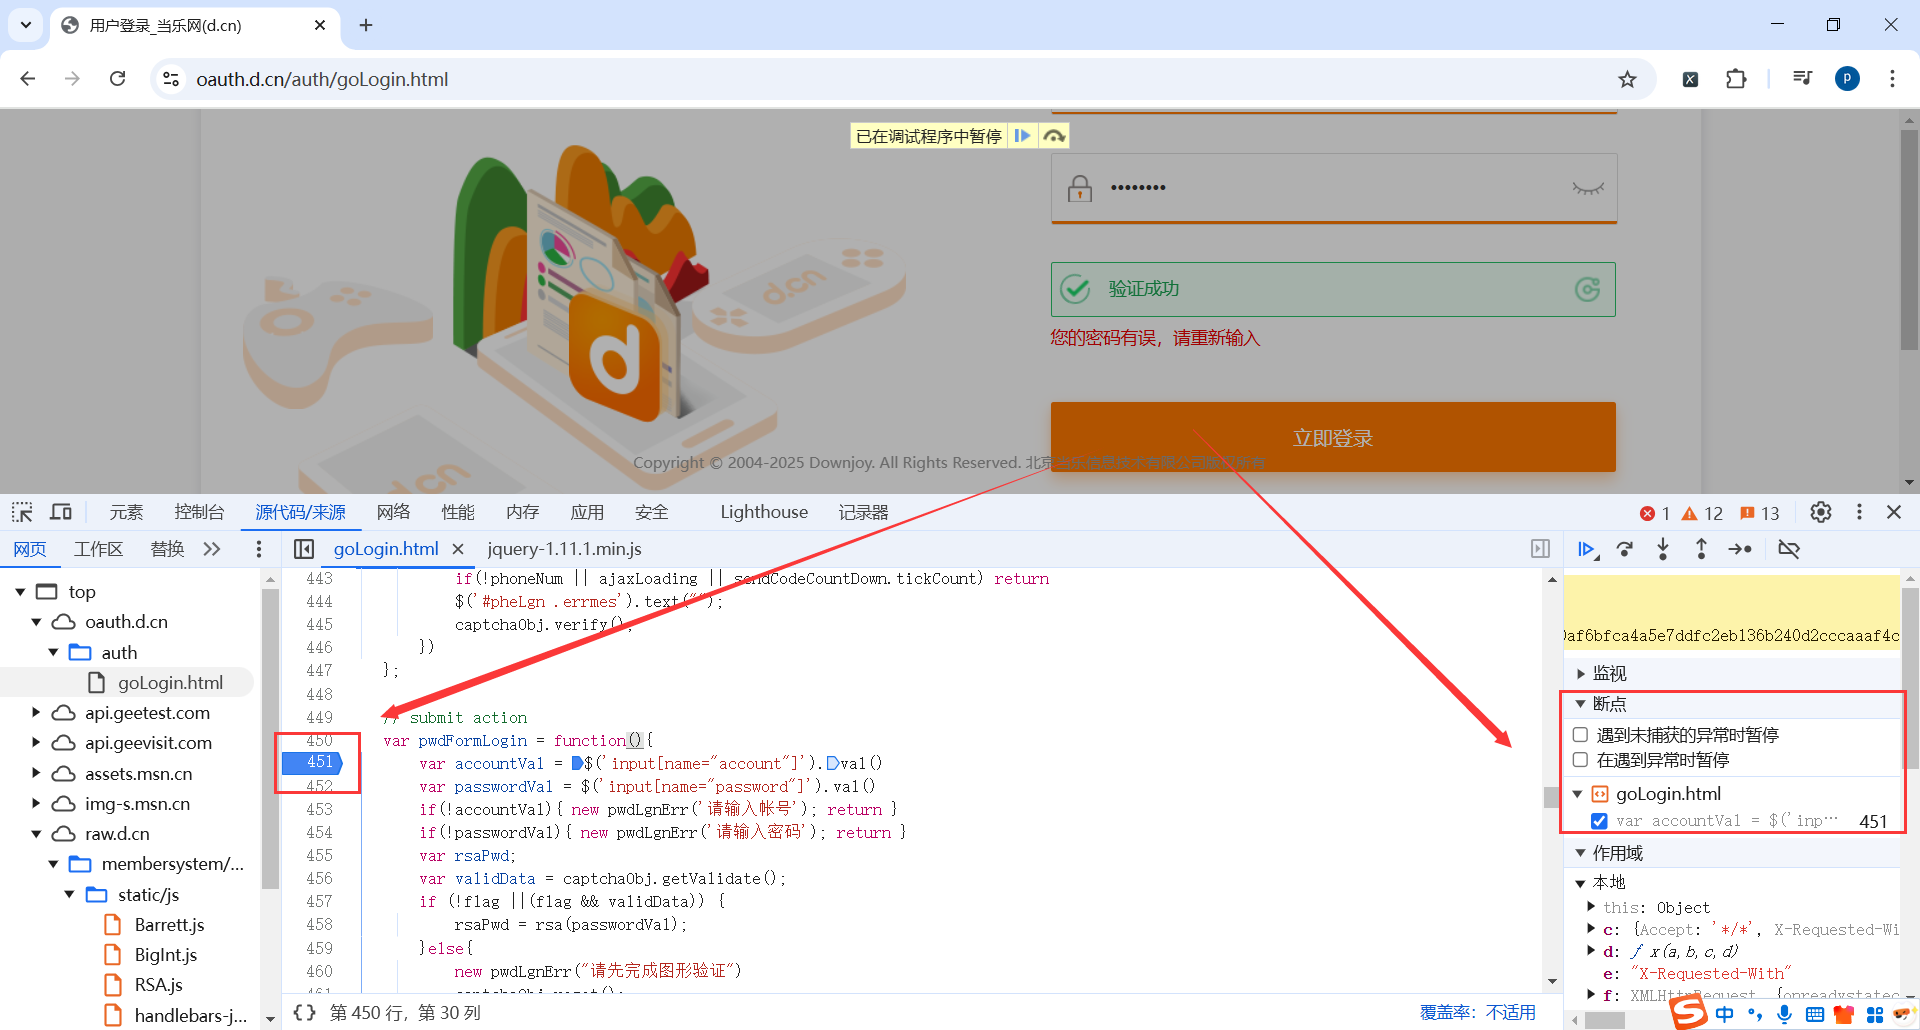Click the error count badge
Viewport: 1920px width, 1030px height.
click(x=1655, y=513)
